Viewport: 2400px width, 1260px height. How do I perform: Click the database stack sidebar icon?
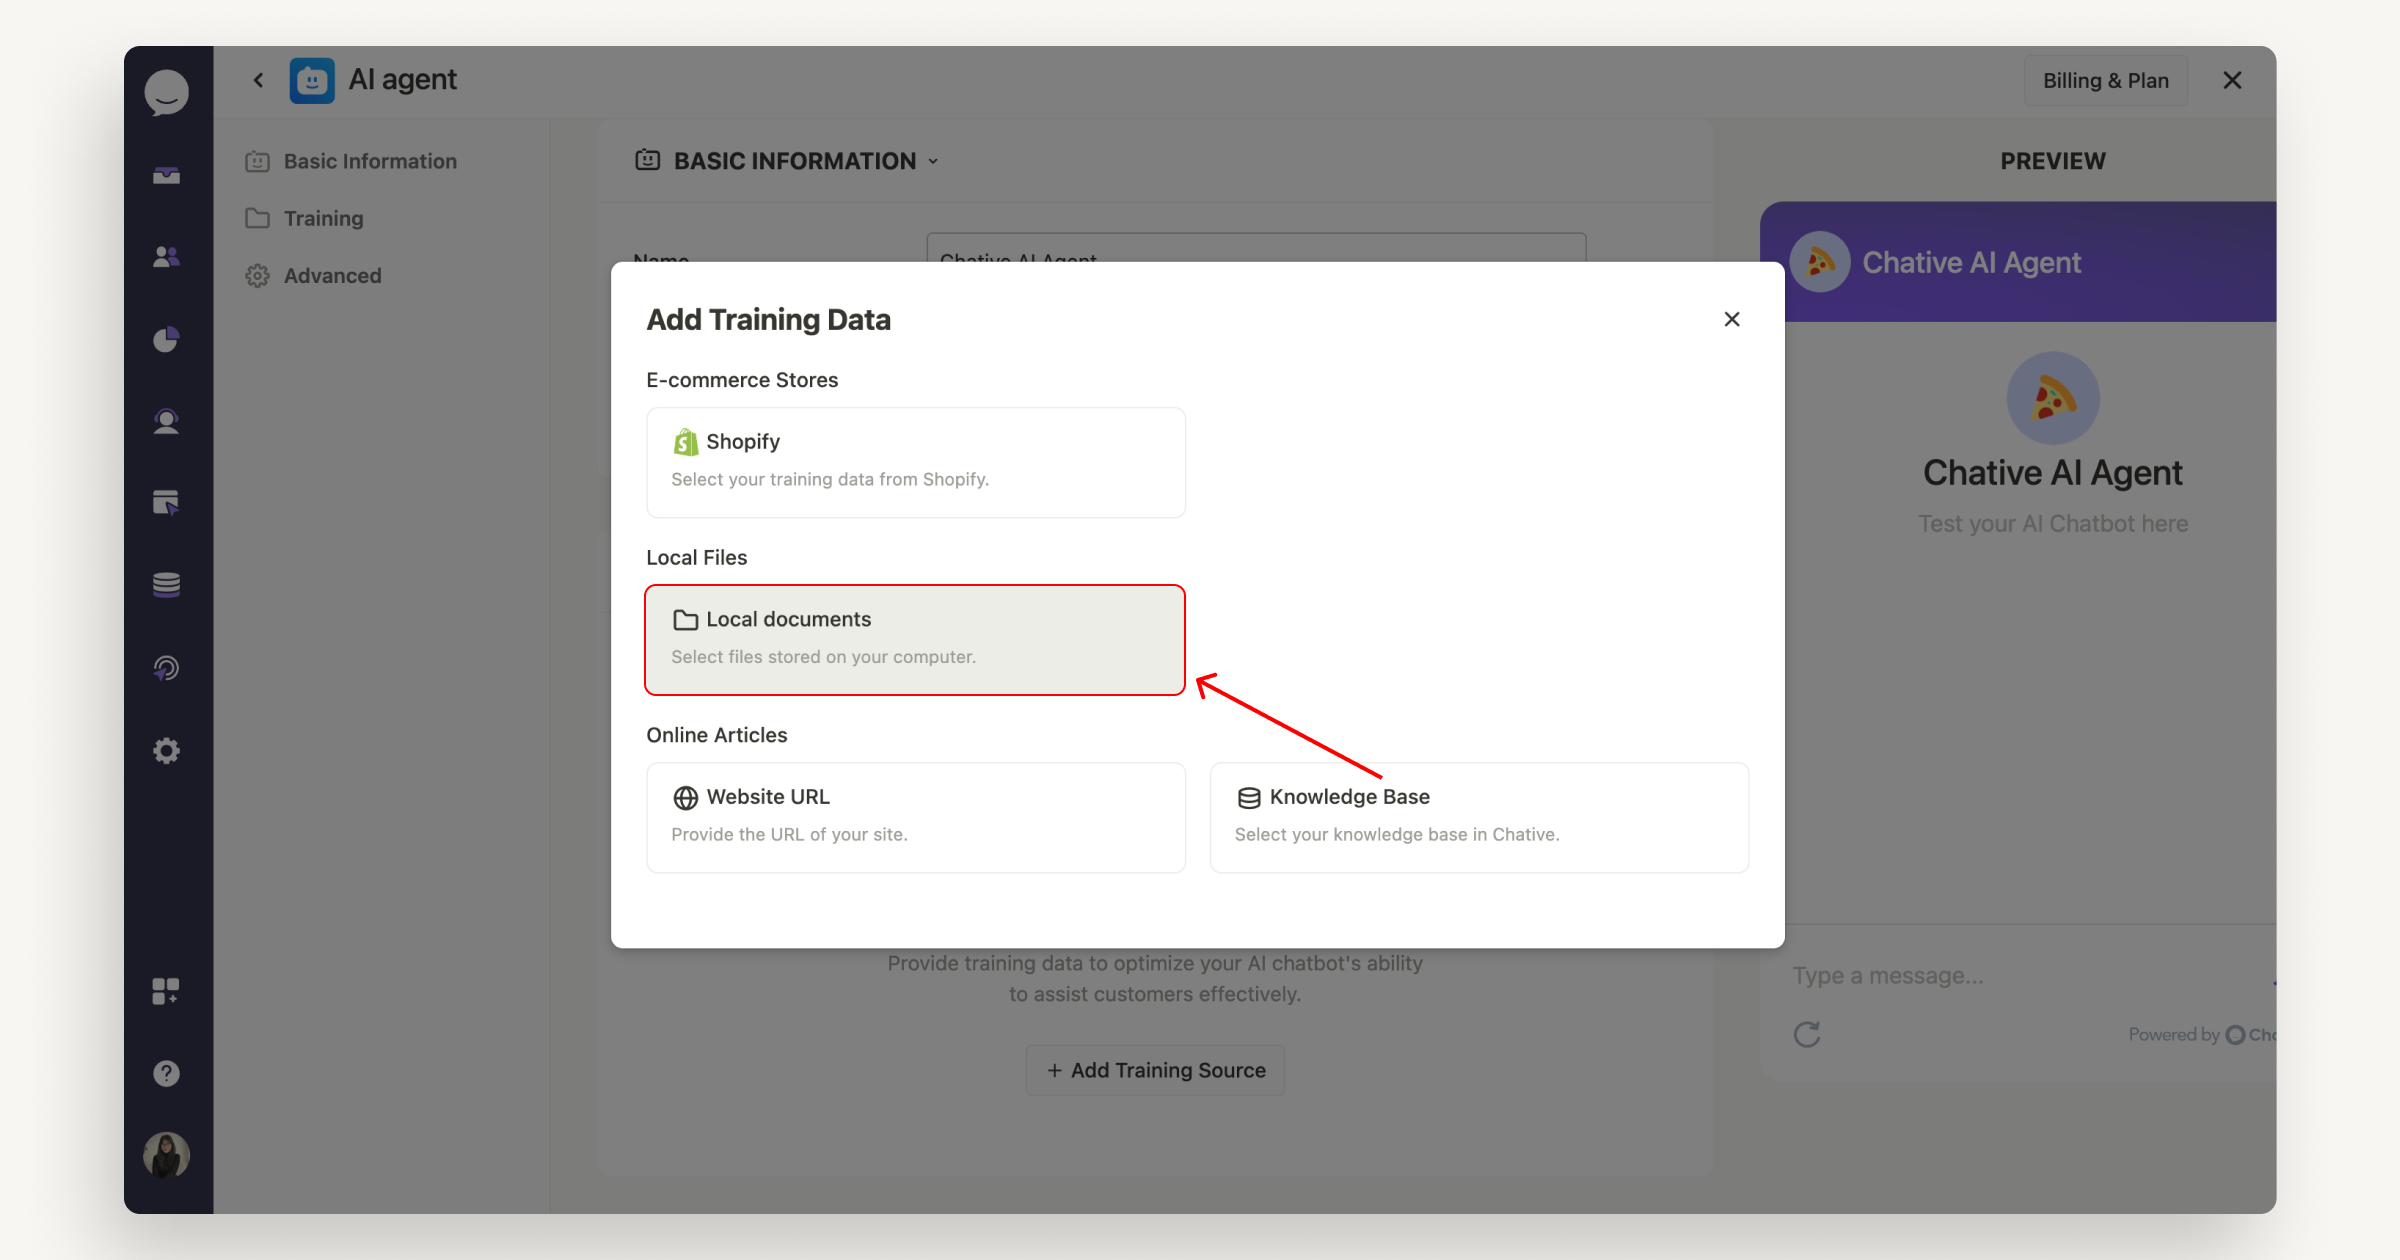tap(166, 585)
